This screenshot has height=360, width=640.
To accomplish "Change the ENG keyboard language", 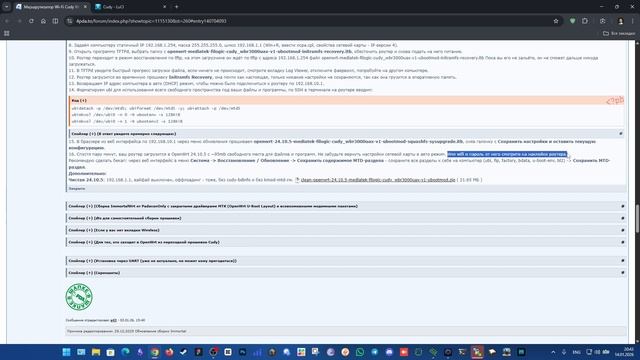I will coord(576,352).
